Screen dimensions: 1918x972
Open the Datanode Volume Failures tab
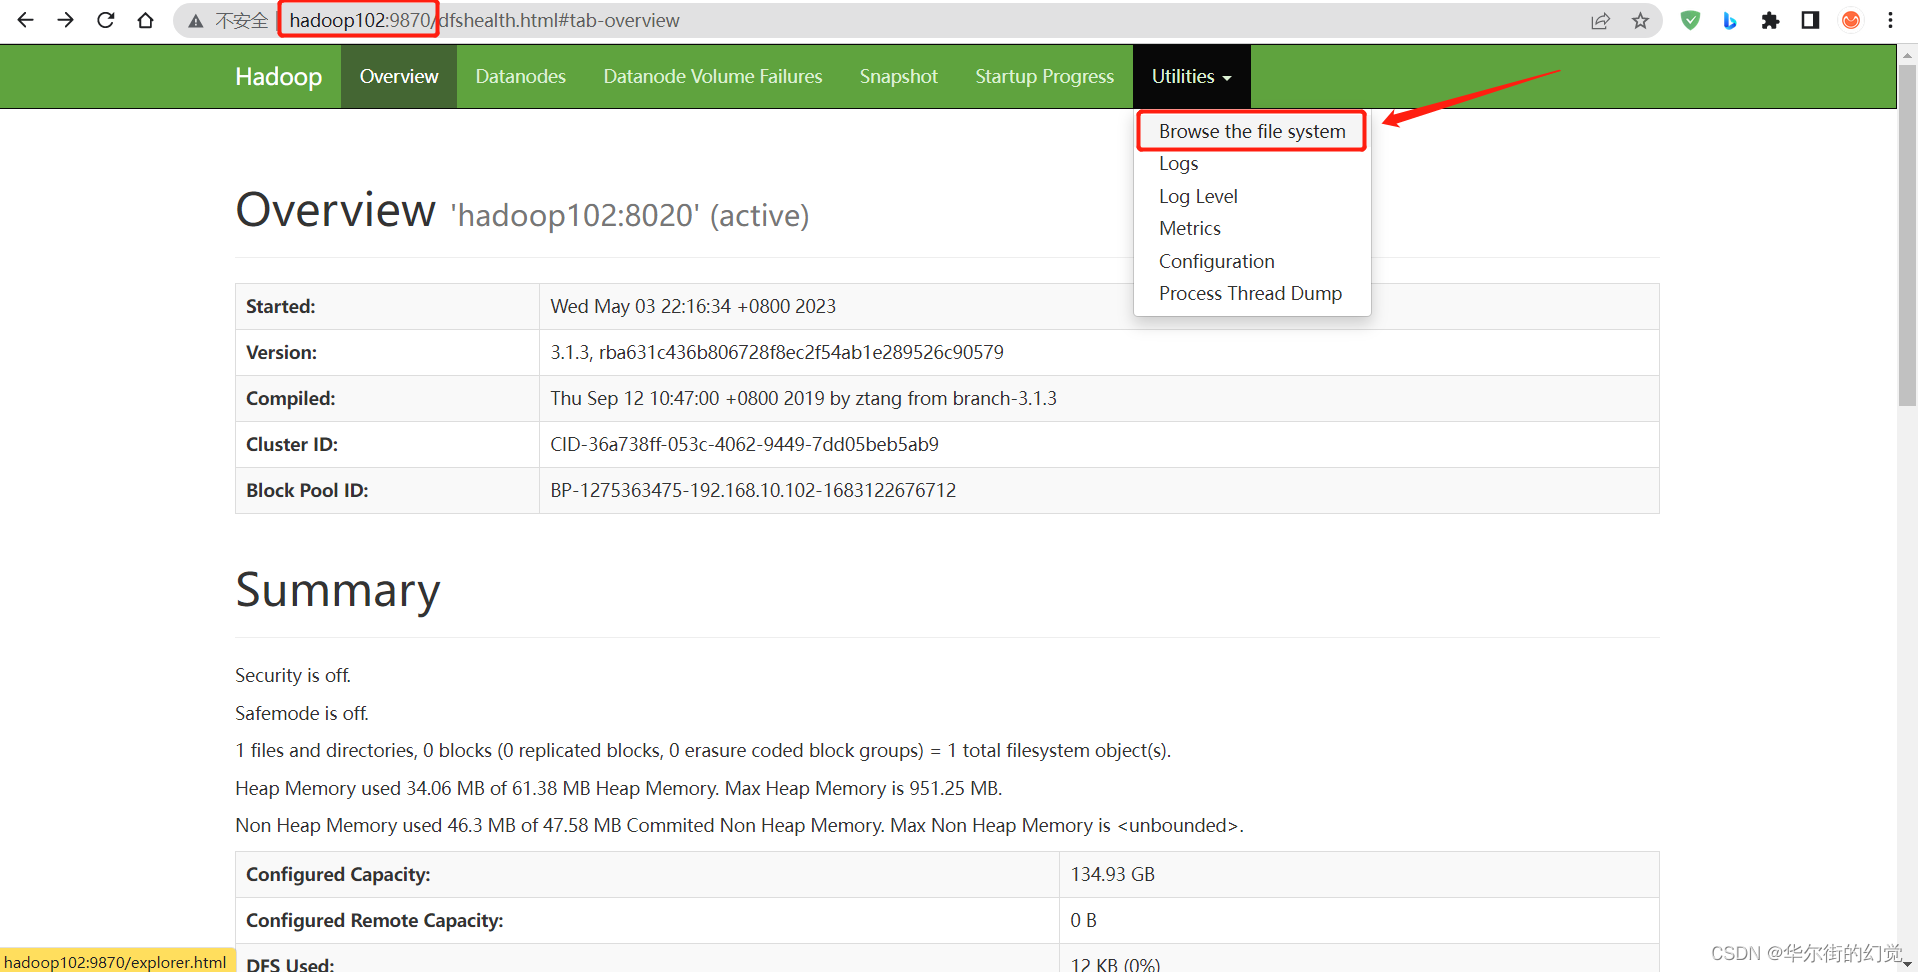point(713,76)
